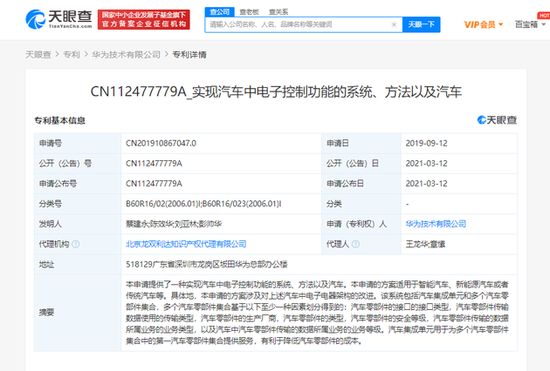Open the 华为技术有限公司 applicant link
Image resolution: width=550 pixels, height=371 pixels.
point(436,224)
